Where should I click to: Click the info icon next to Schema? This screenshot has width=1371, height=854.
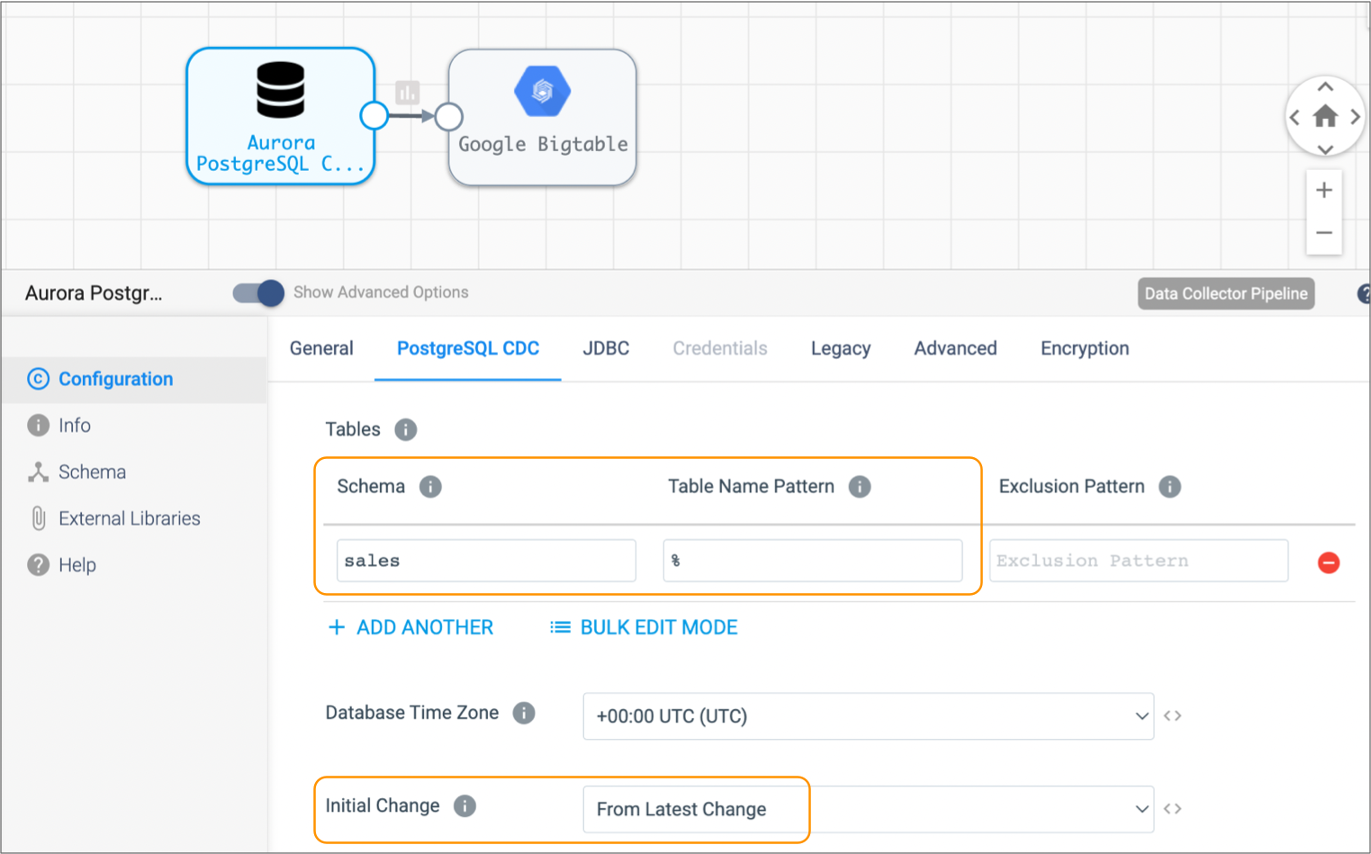[x=430, y=487]
